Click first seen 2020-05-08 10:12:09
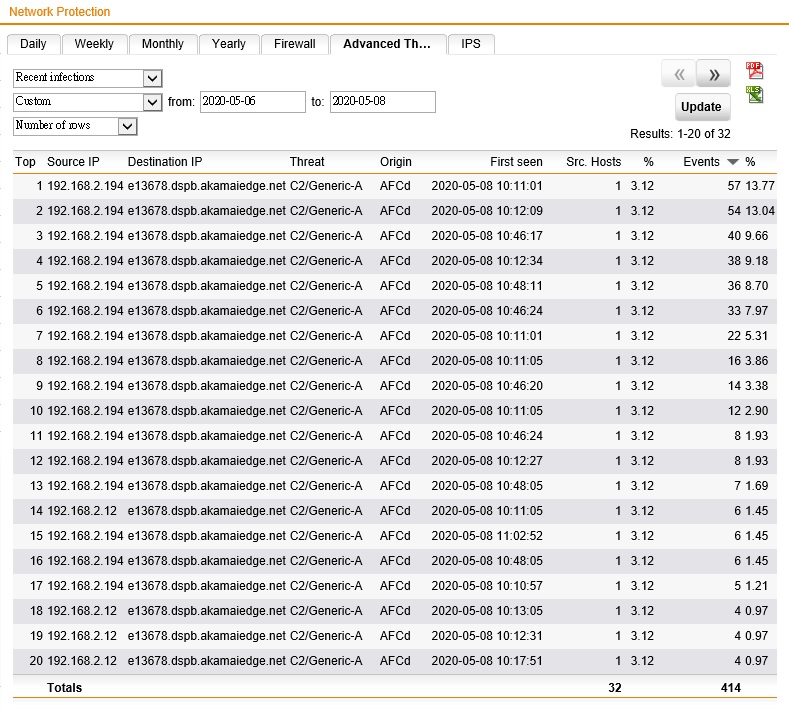 pos(487,211)
